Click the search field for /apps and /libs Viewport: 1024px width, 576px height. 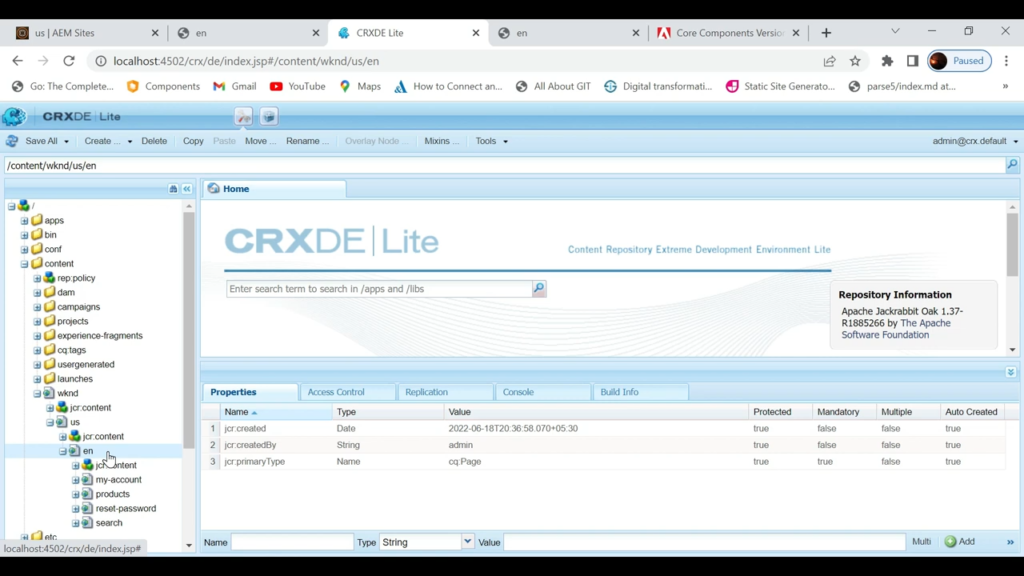click(x=380, y=288)
